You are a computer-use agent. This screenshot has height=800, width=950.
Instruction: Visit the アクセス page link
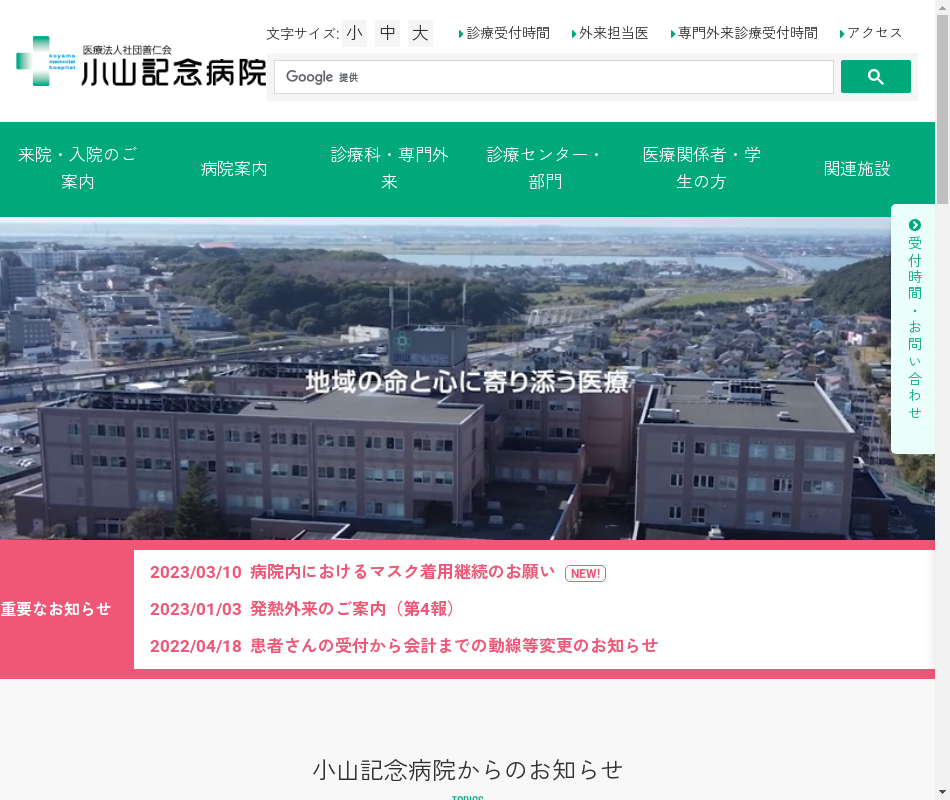[874, 33]
